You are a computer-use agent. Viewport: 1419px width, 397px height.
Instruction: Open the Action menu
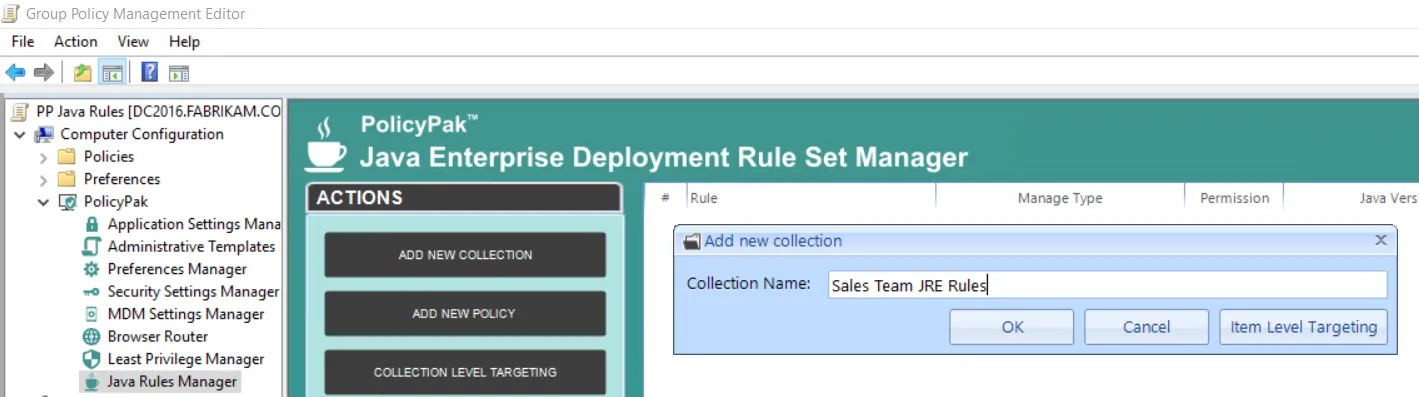pyautogui.click(x=76, y=41)
